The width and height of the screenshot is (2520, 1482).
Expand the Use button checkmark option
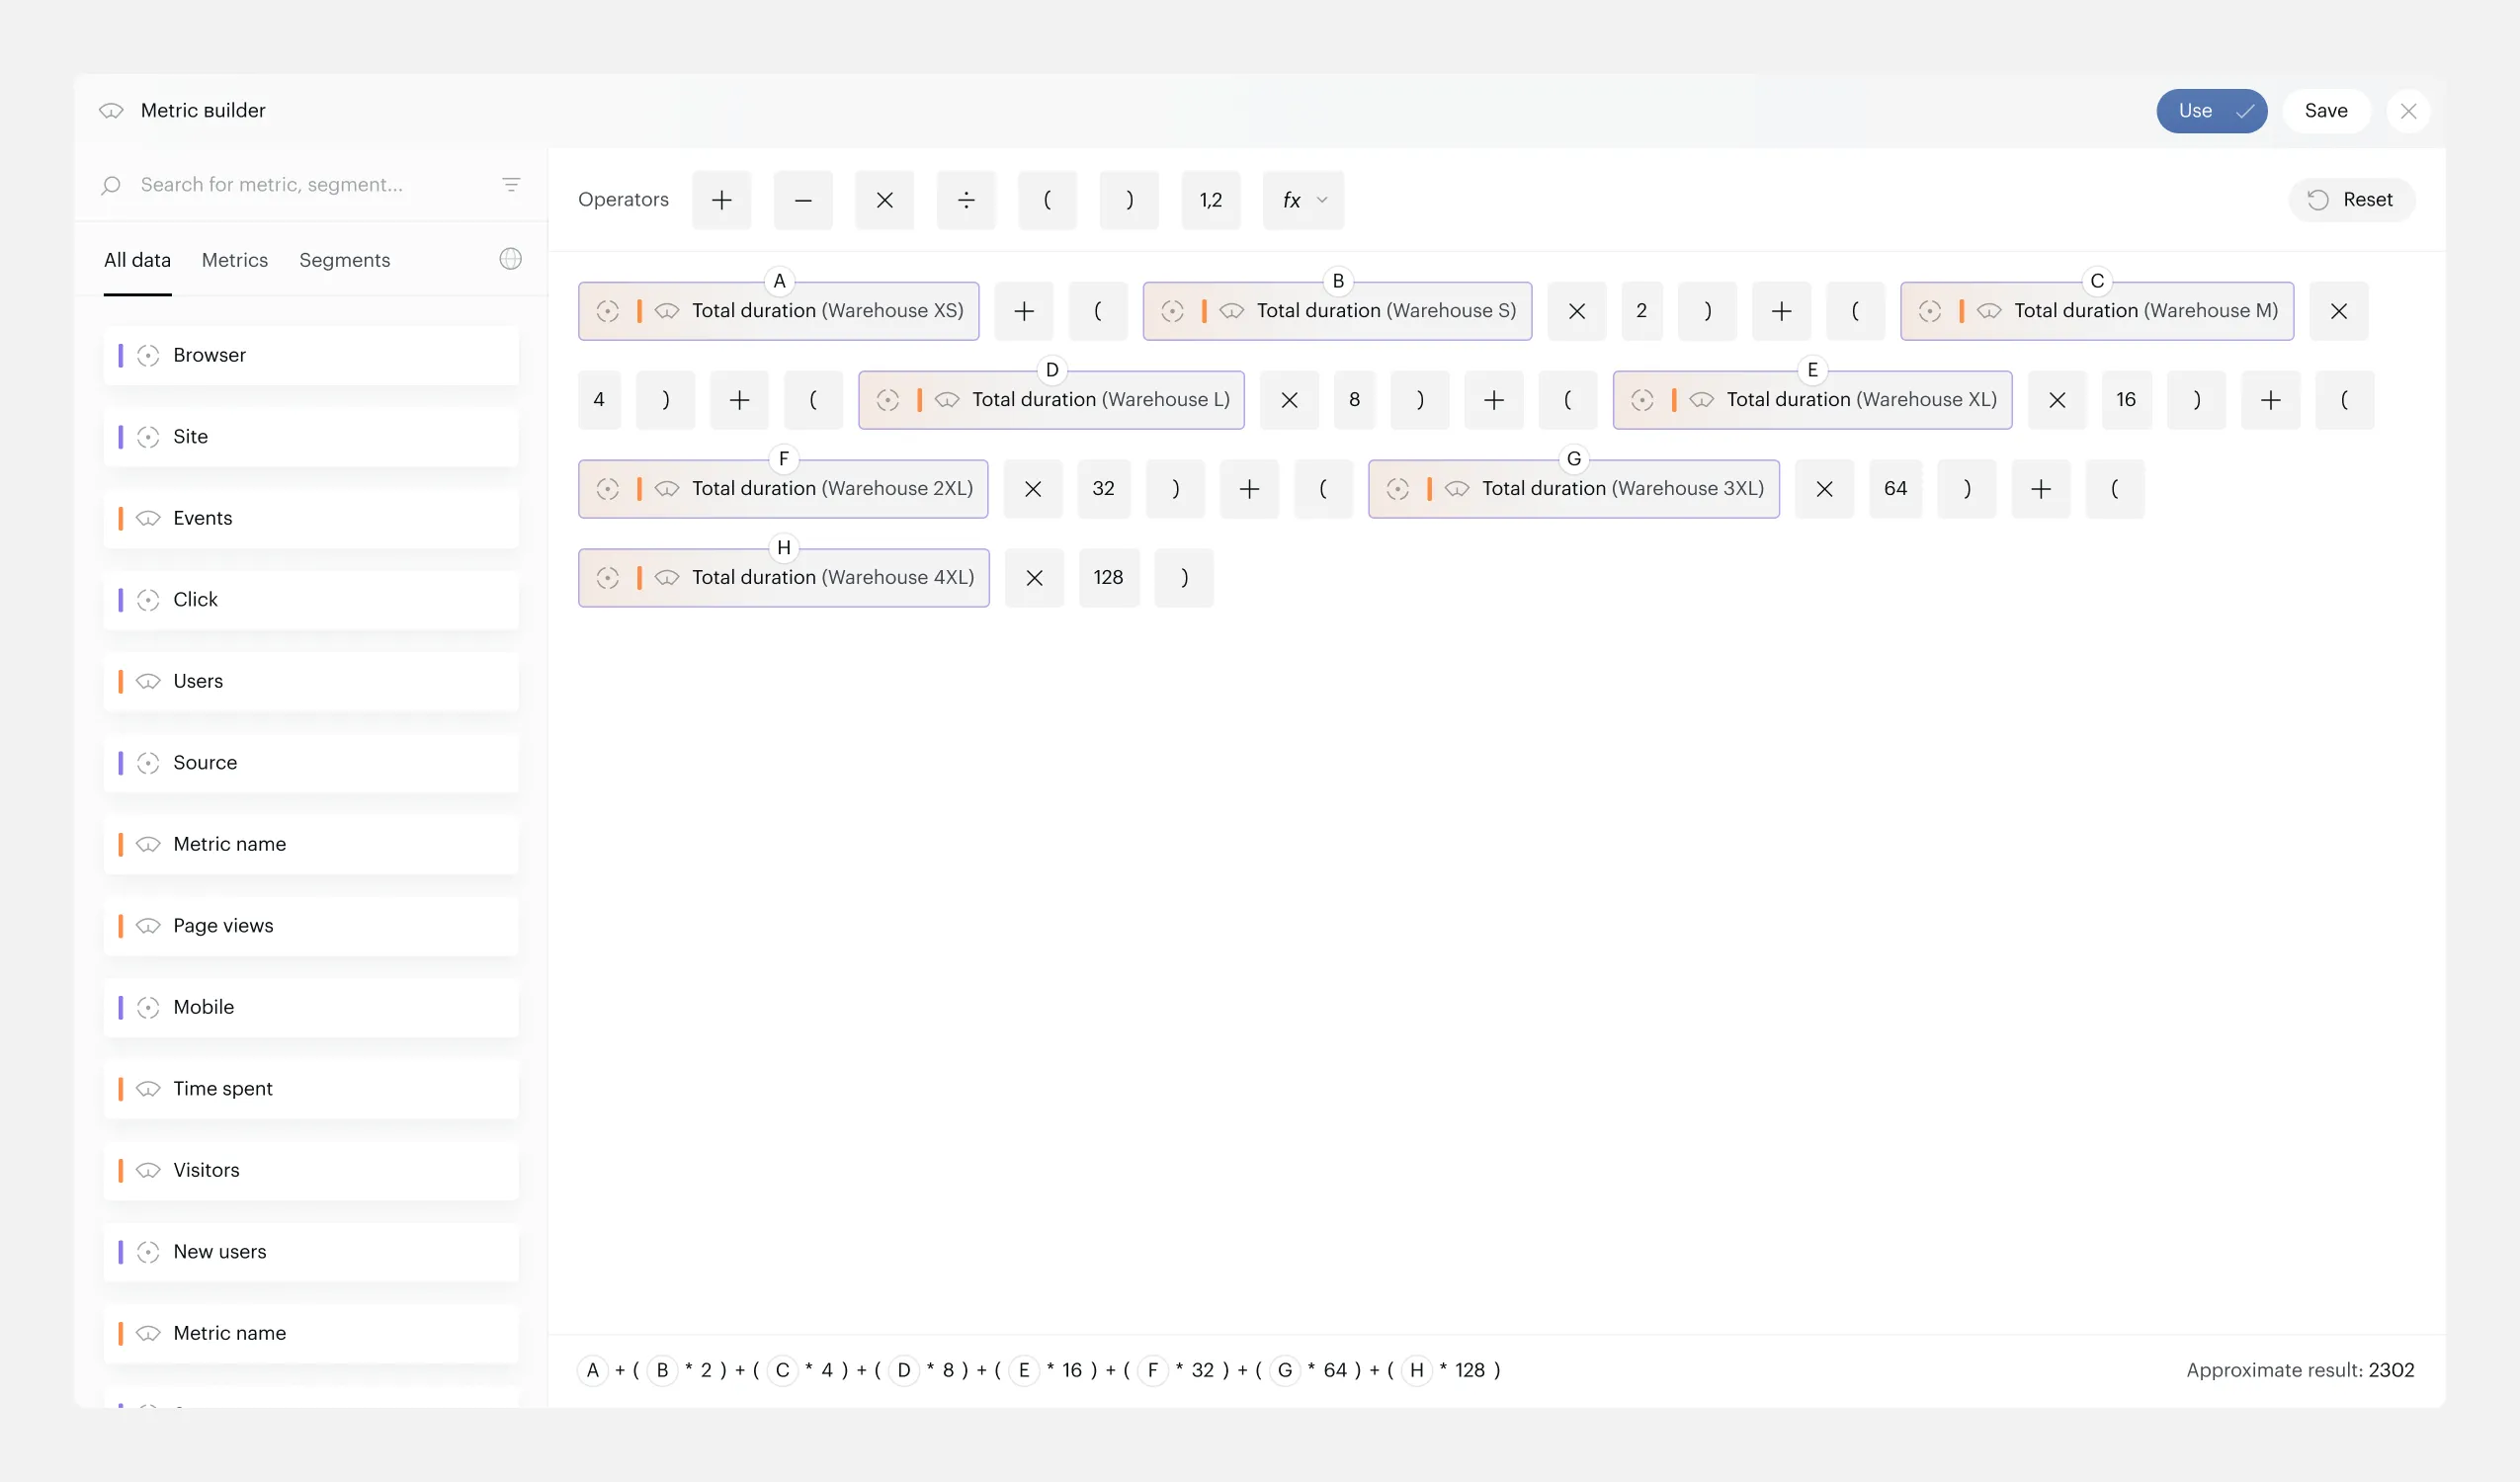click(x=2245, y=111)
